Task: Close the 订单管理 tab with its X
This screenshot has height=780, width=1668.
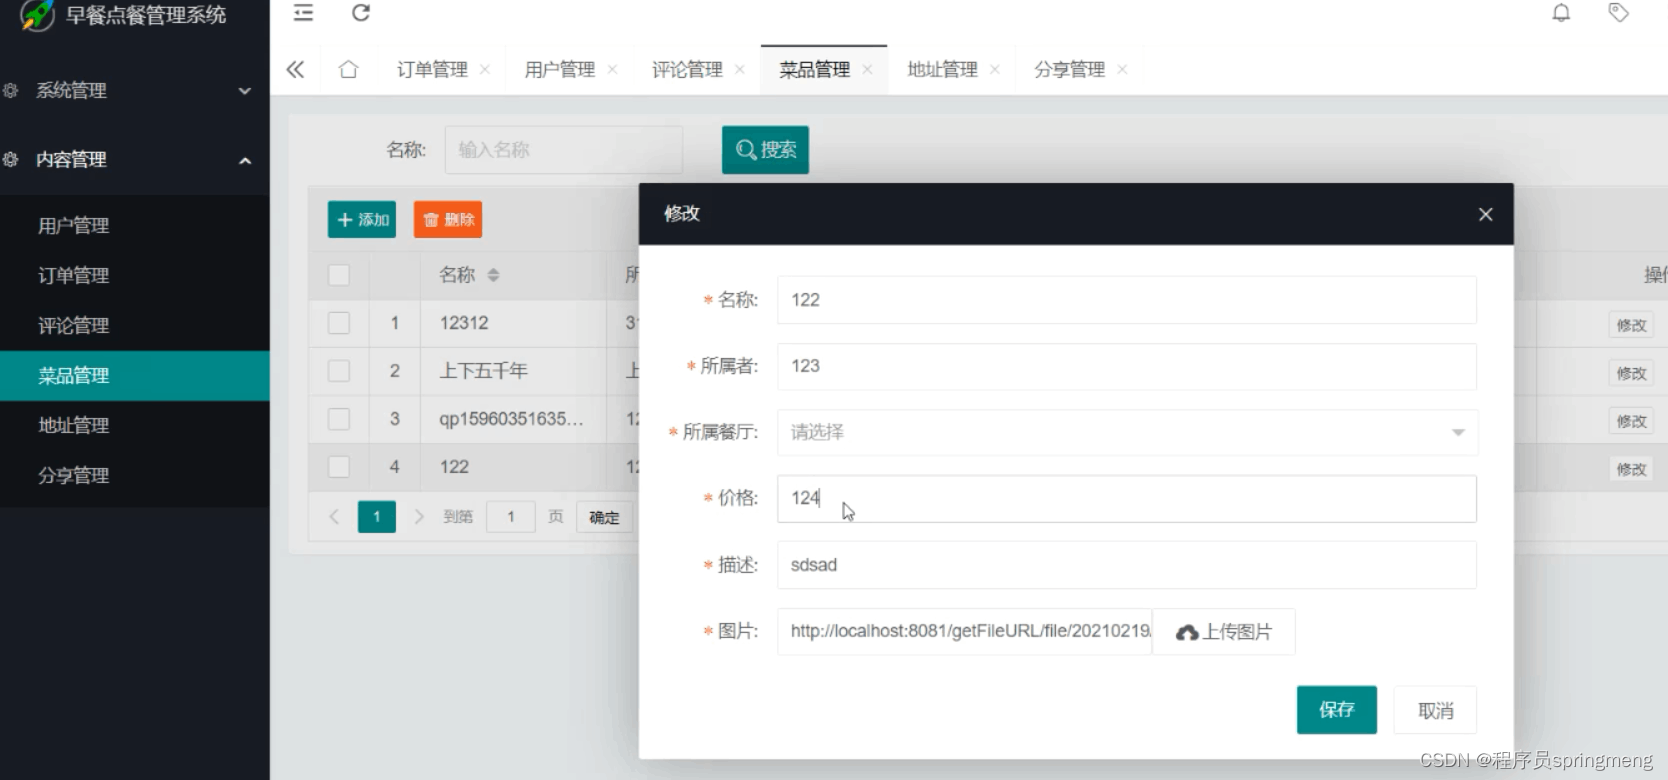Action: click(485, 69)
